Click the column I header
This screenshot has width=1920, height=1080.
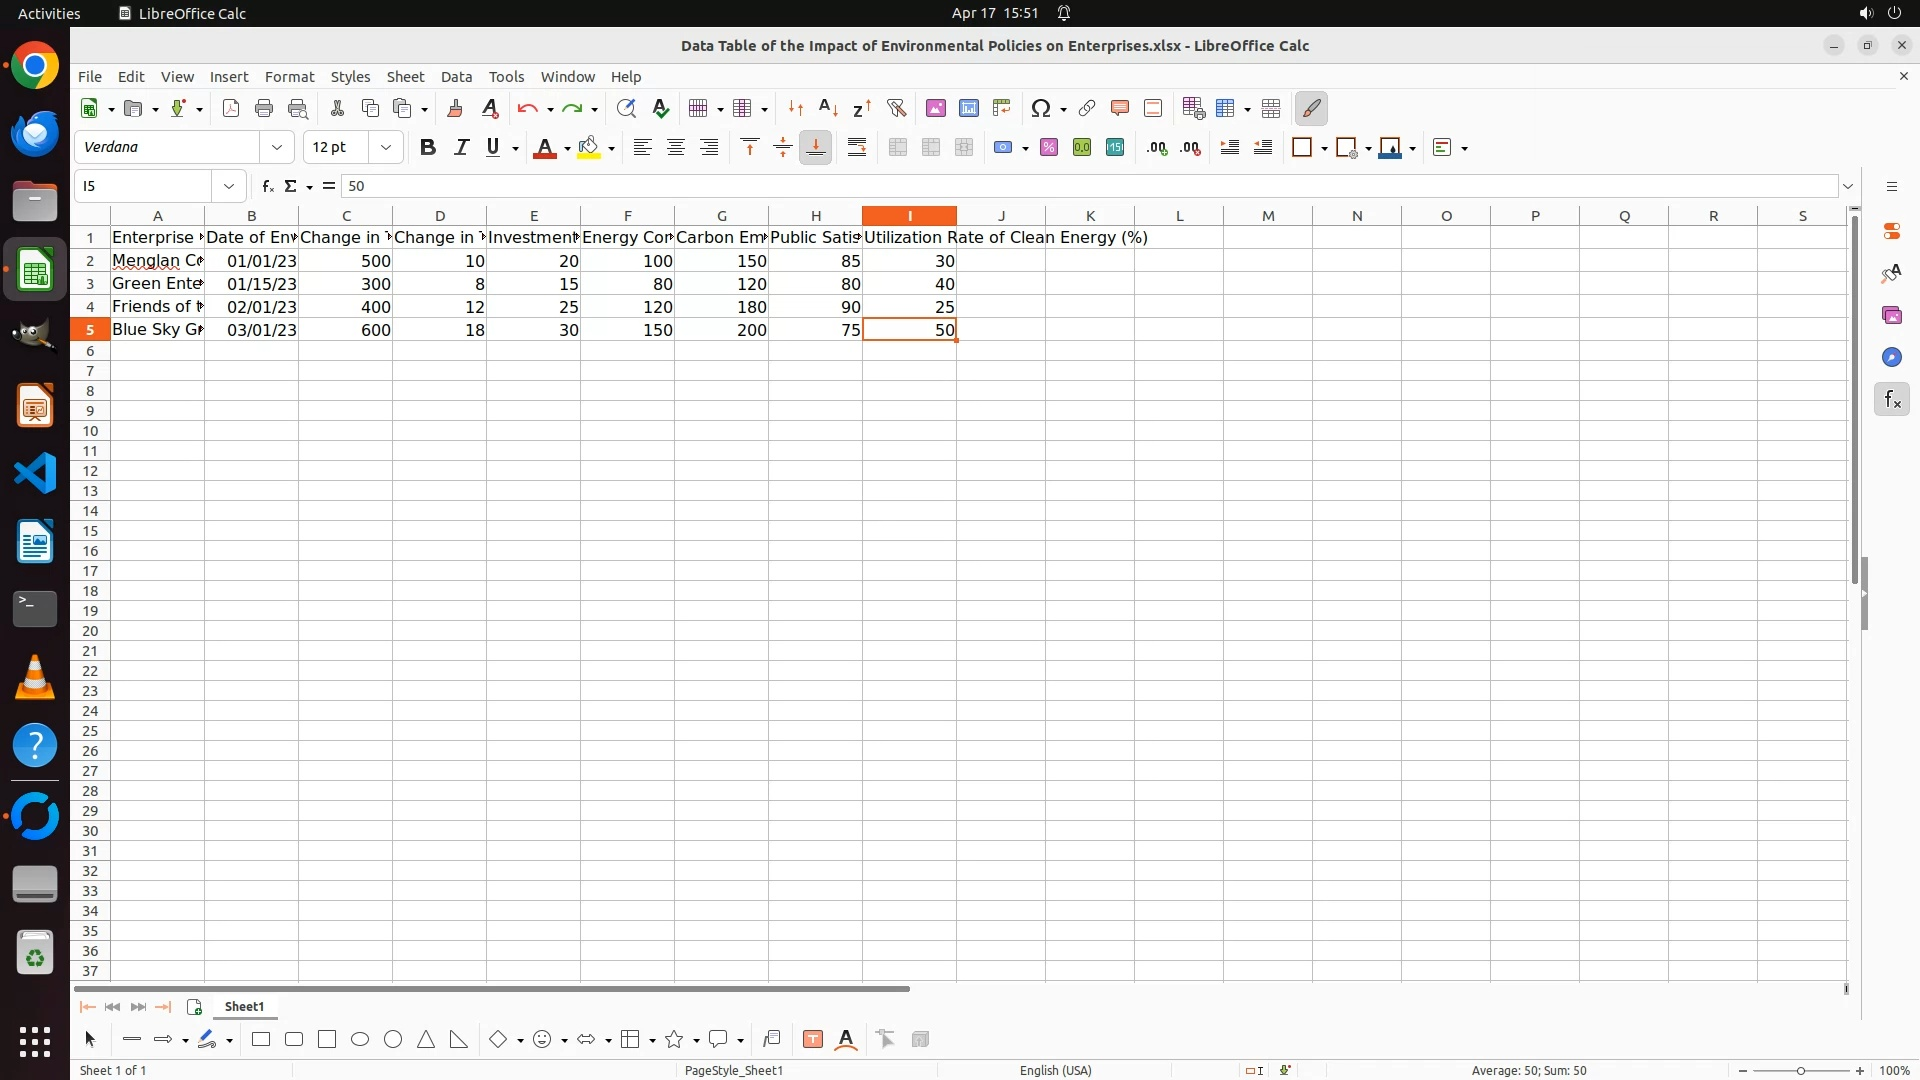point(909,216)
